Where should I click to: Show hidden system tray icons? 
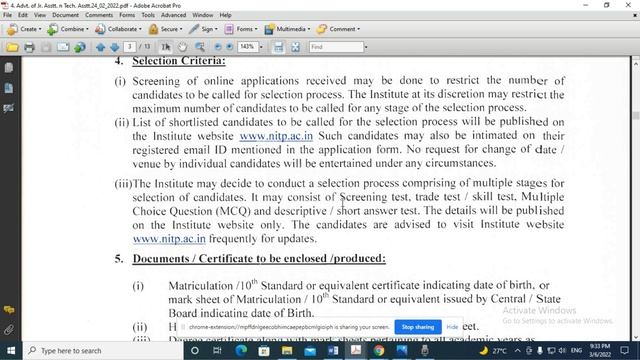(x=518, y=351)
